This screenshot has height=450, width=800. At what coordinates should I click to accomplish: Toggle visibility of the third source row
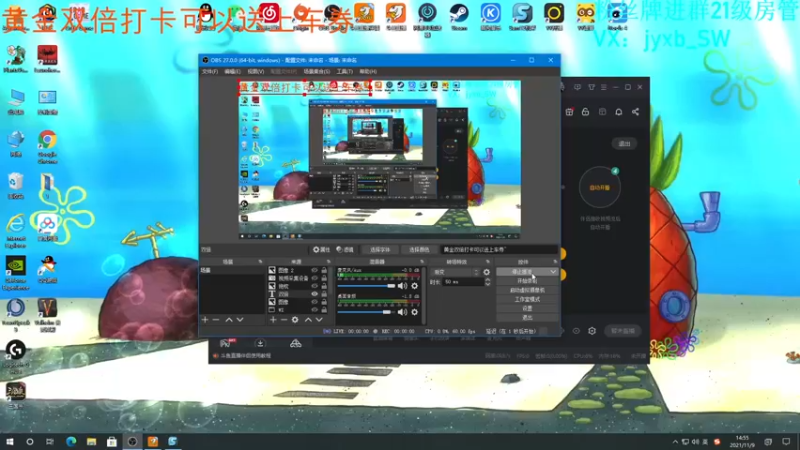314,286
